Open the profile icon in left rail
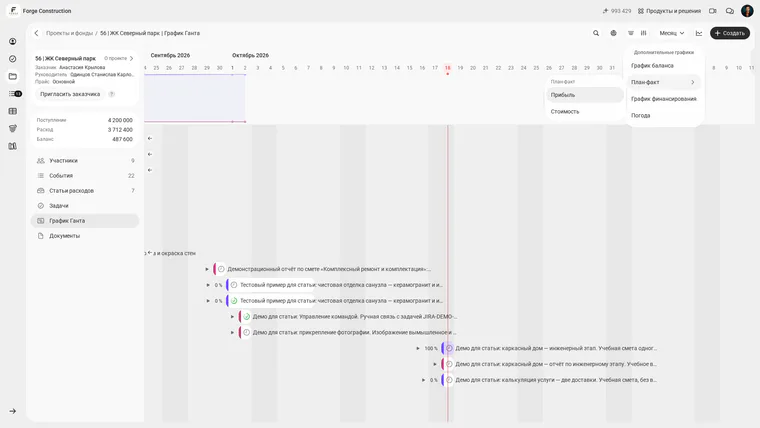Viewport: 760px width, 428px height. pos(13,42)
